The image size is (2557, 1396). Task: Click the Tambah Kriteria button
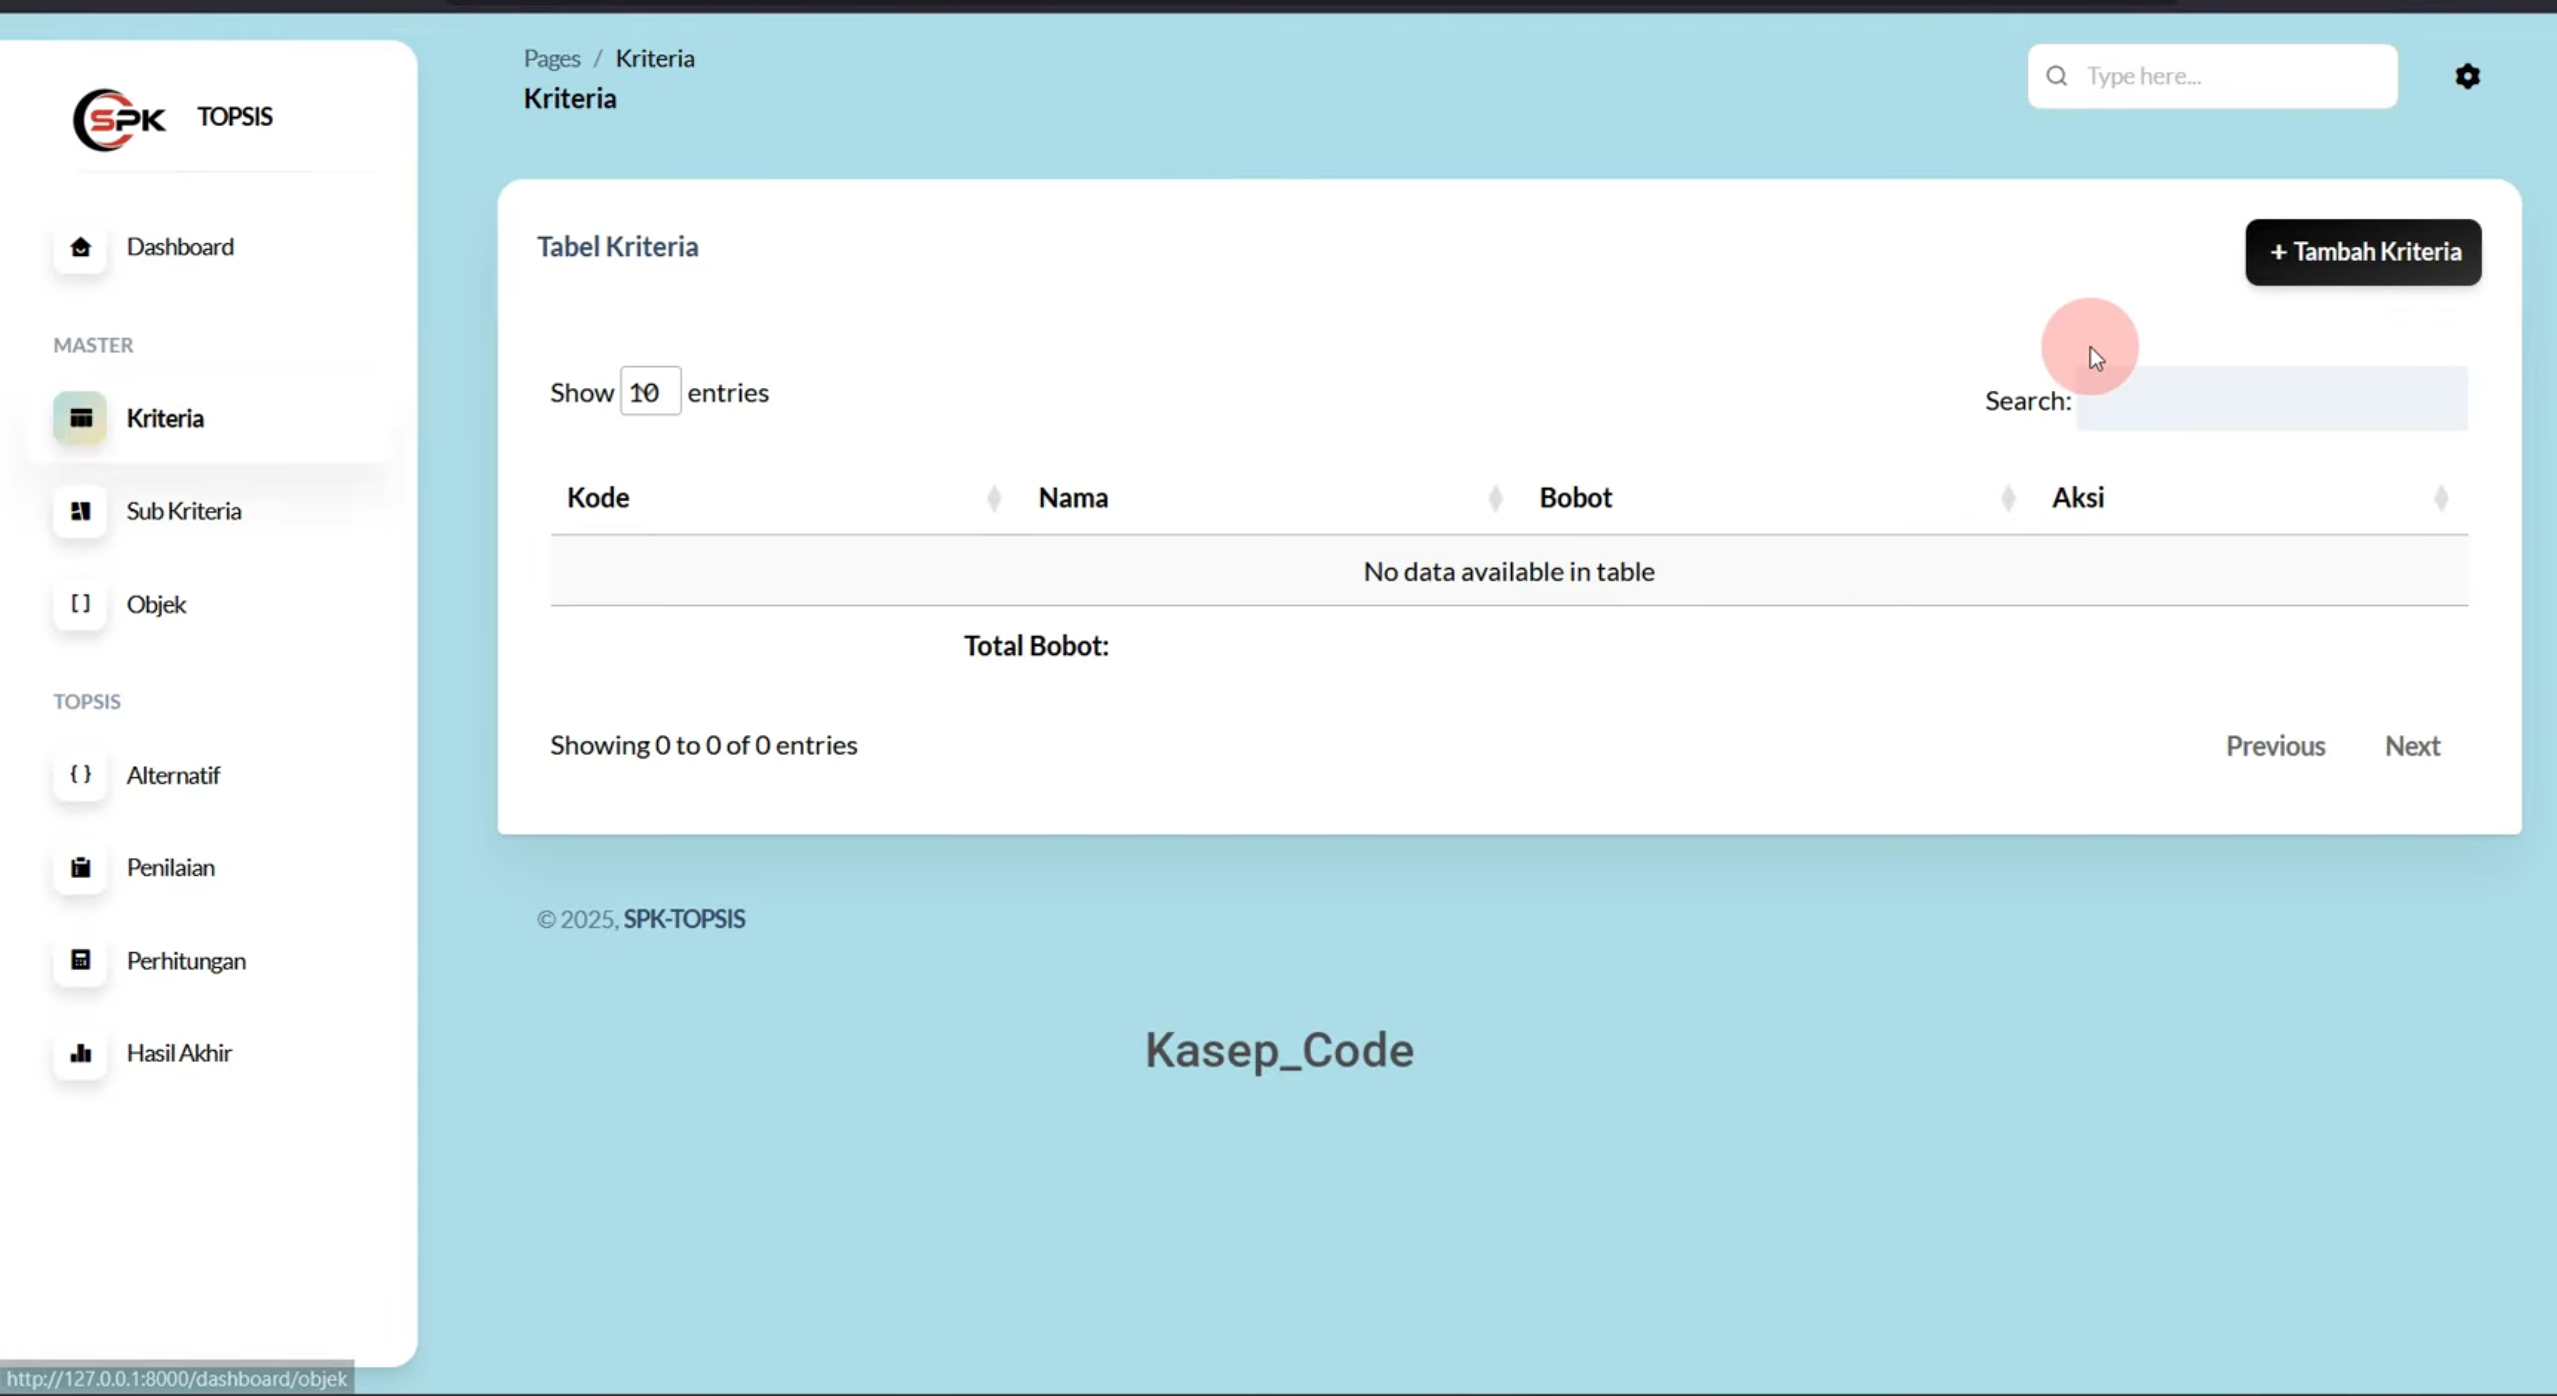2363,252
